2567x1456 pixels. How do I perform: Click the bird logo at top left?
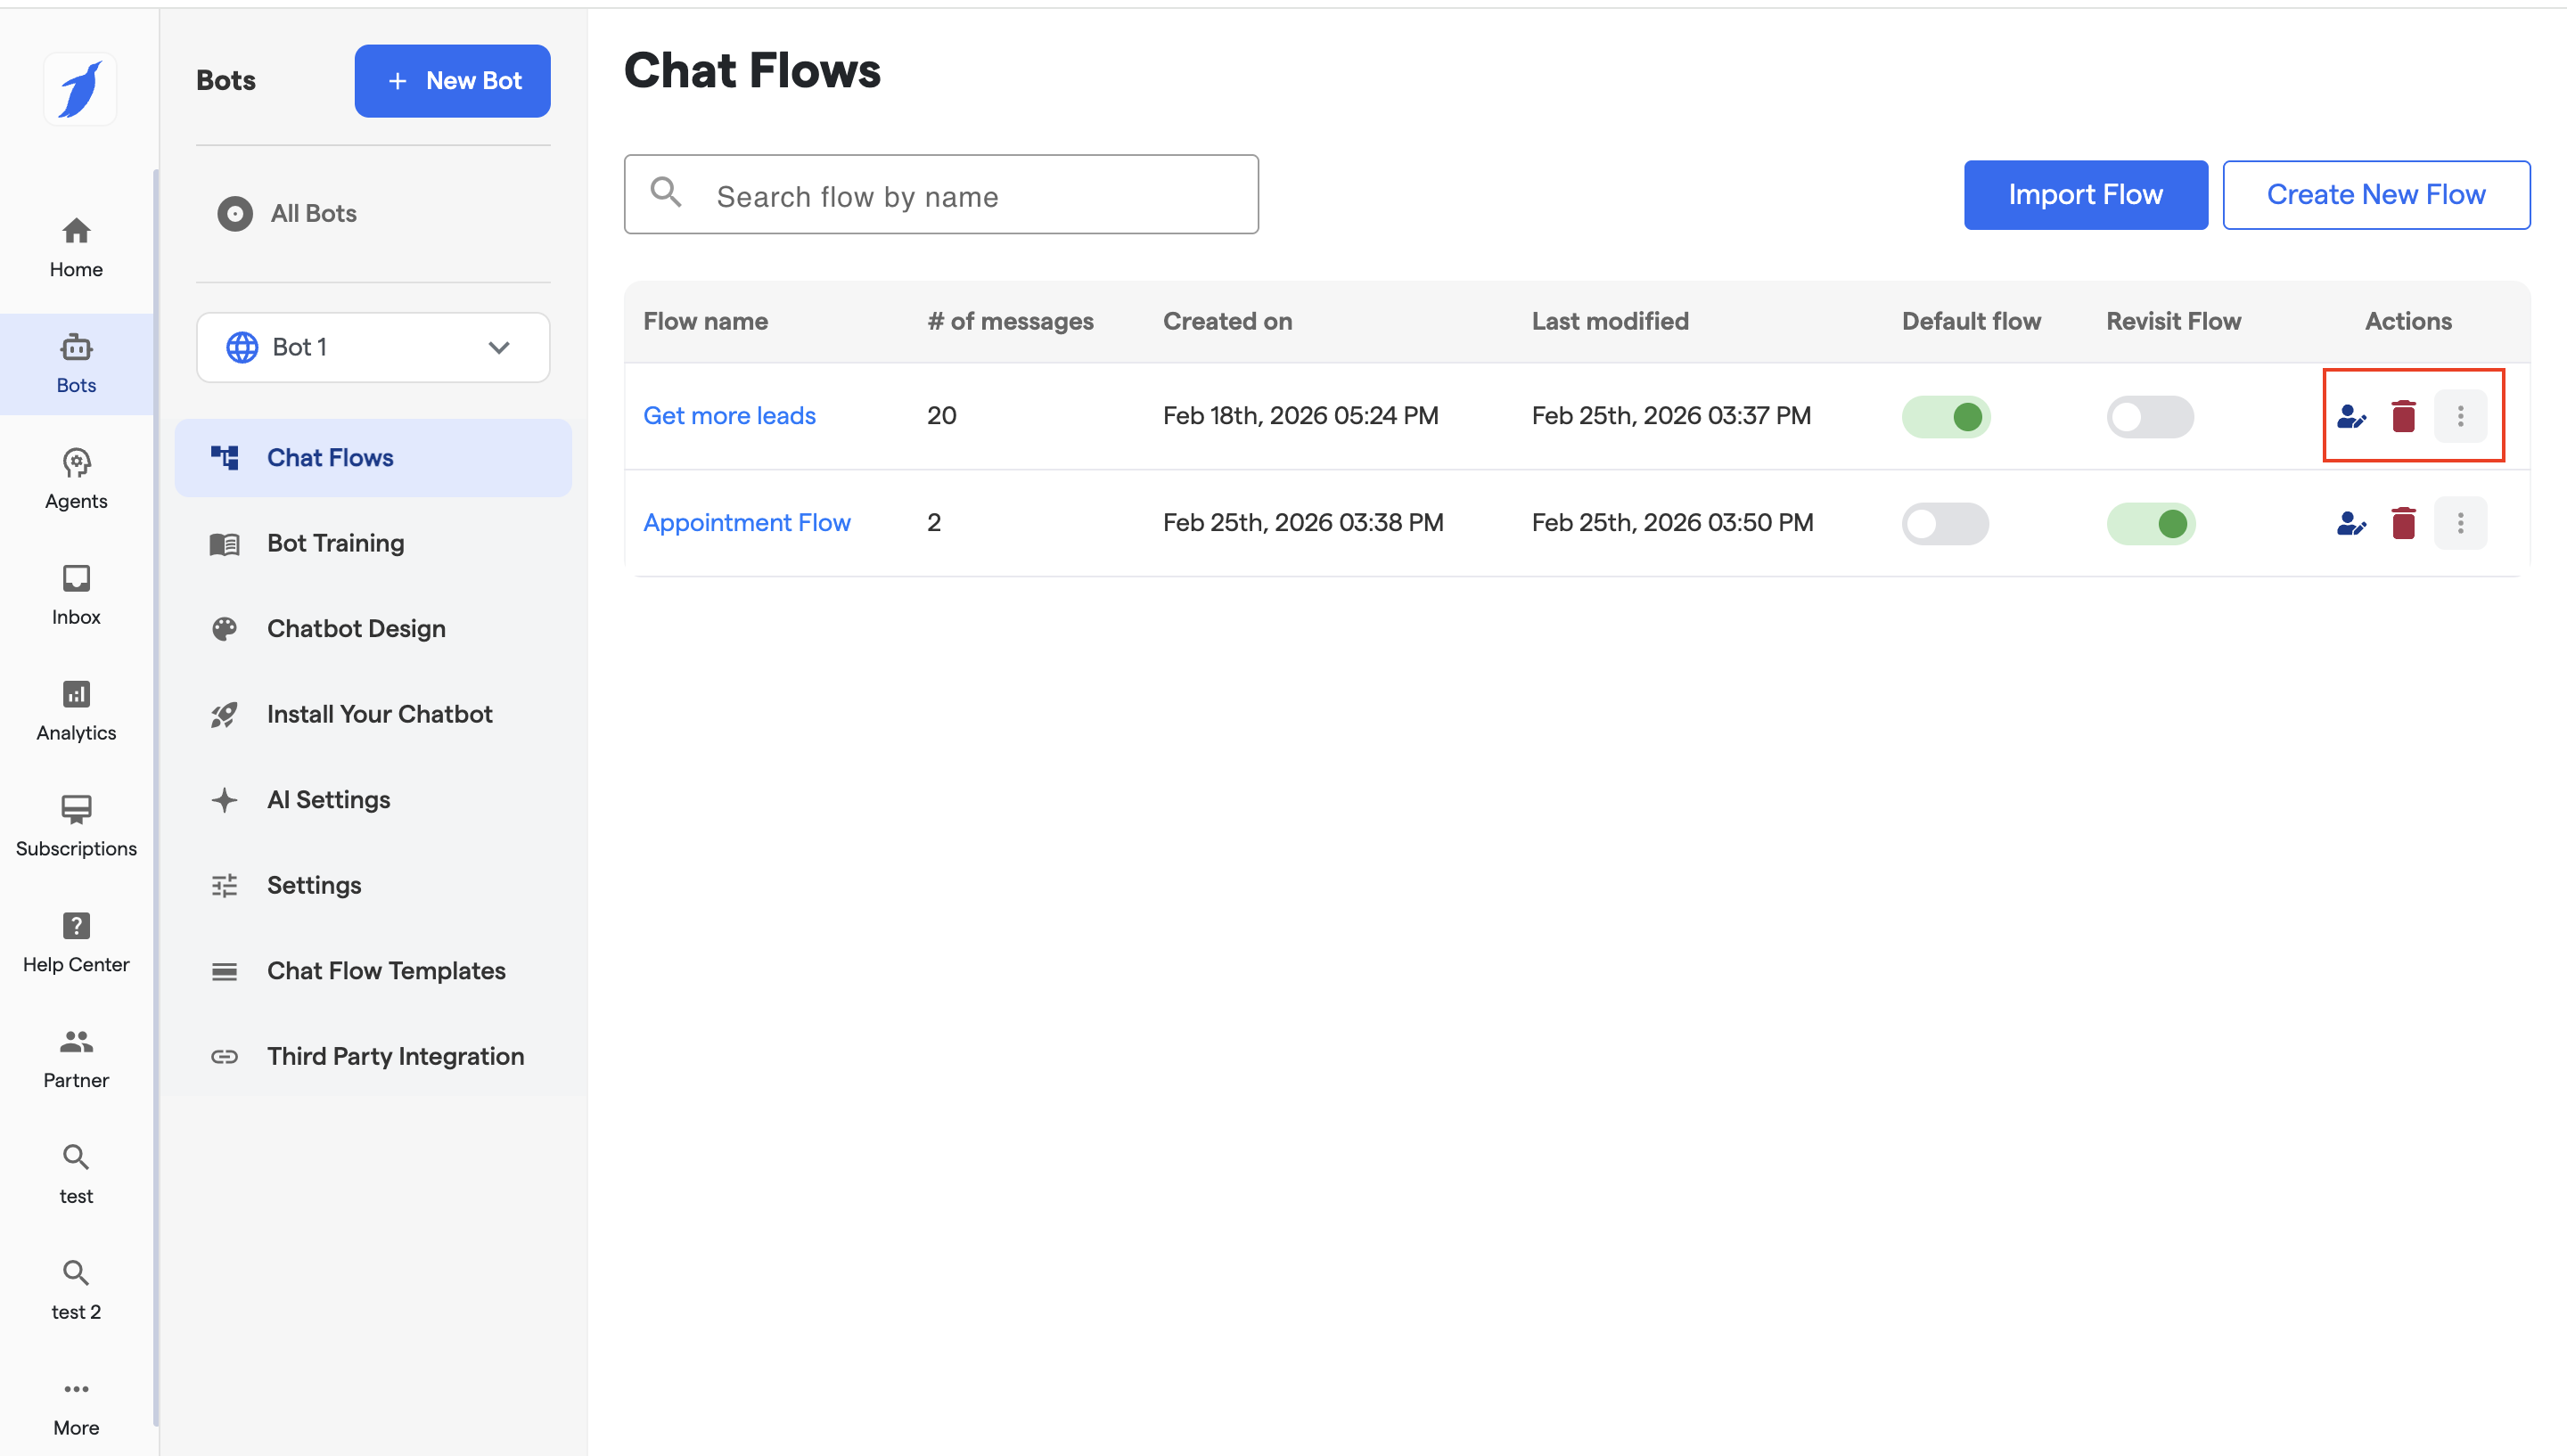click(x=80, y=90)
